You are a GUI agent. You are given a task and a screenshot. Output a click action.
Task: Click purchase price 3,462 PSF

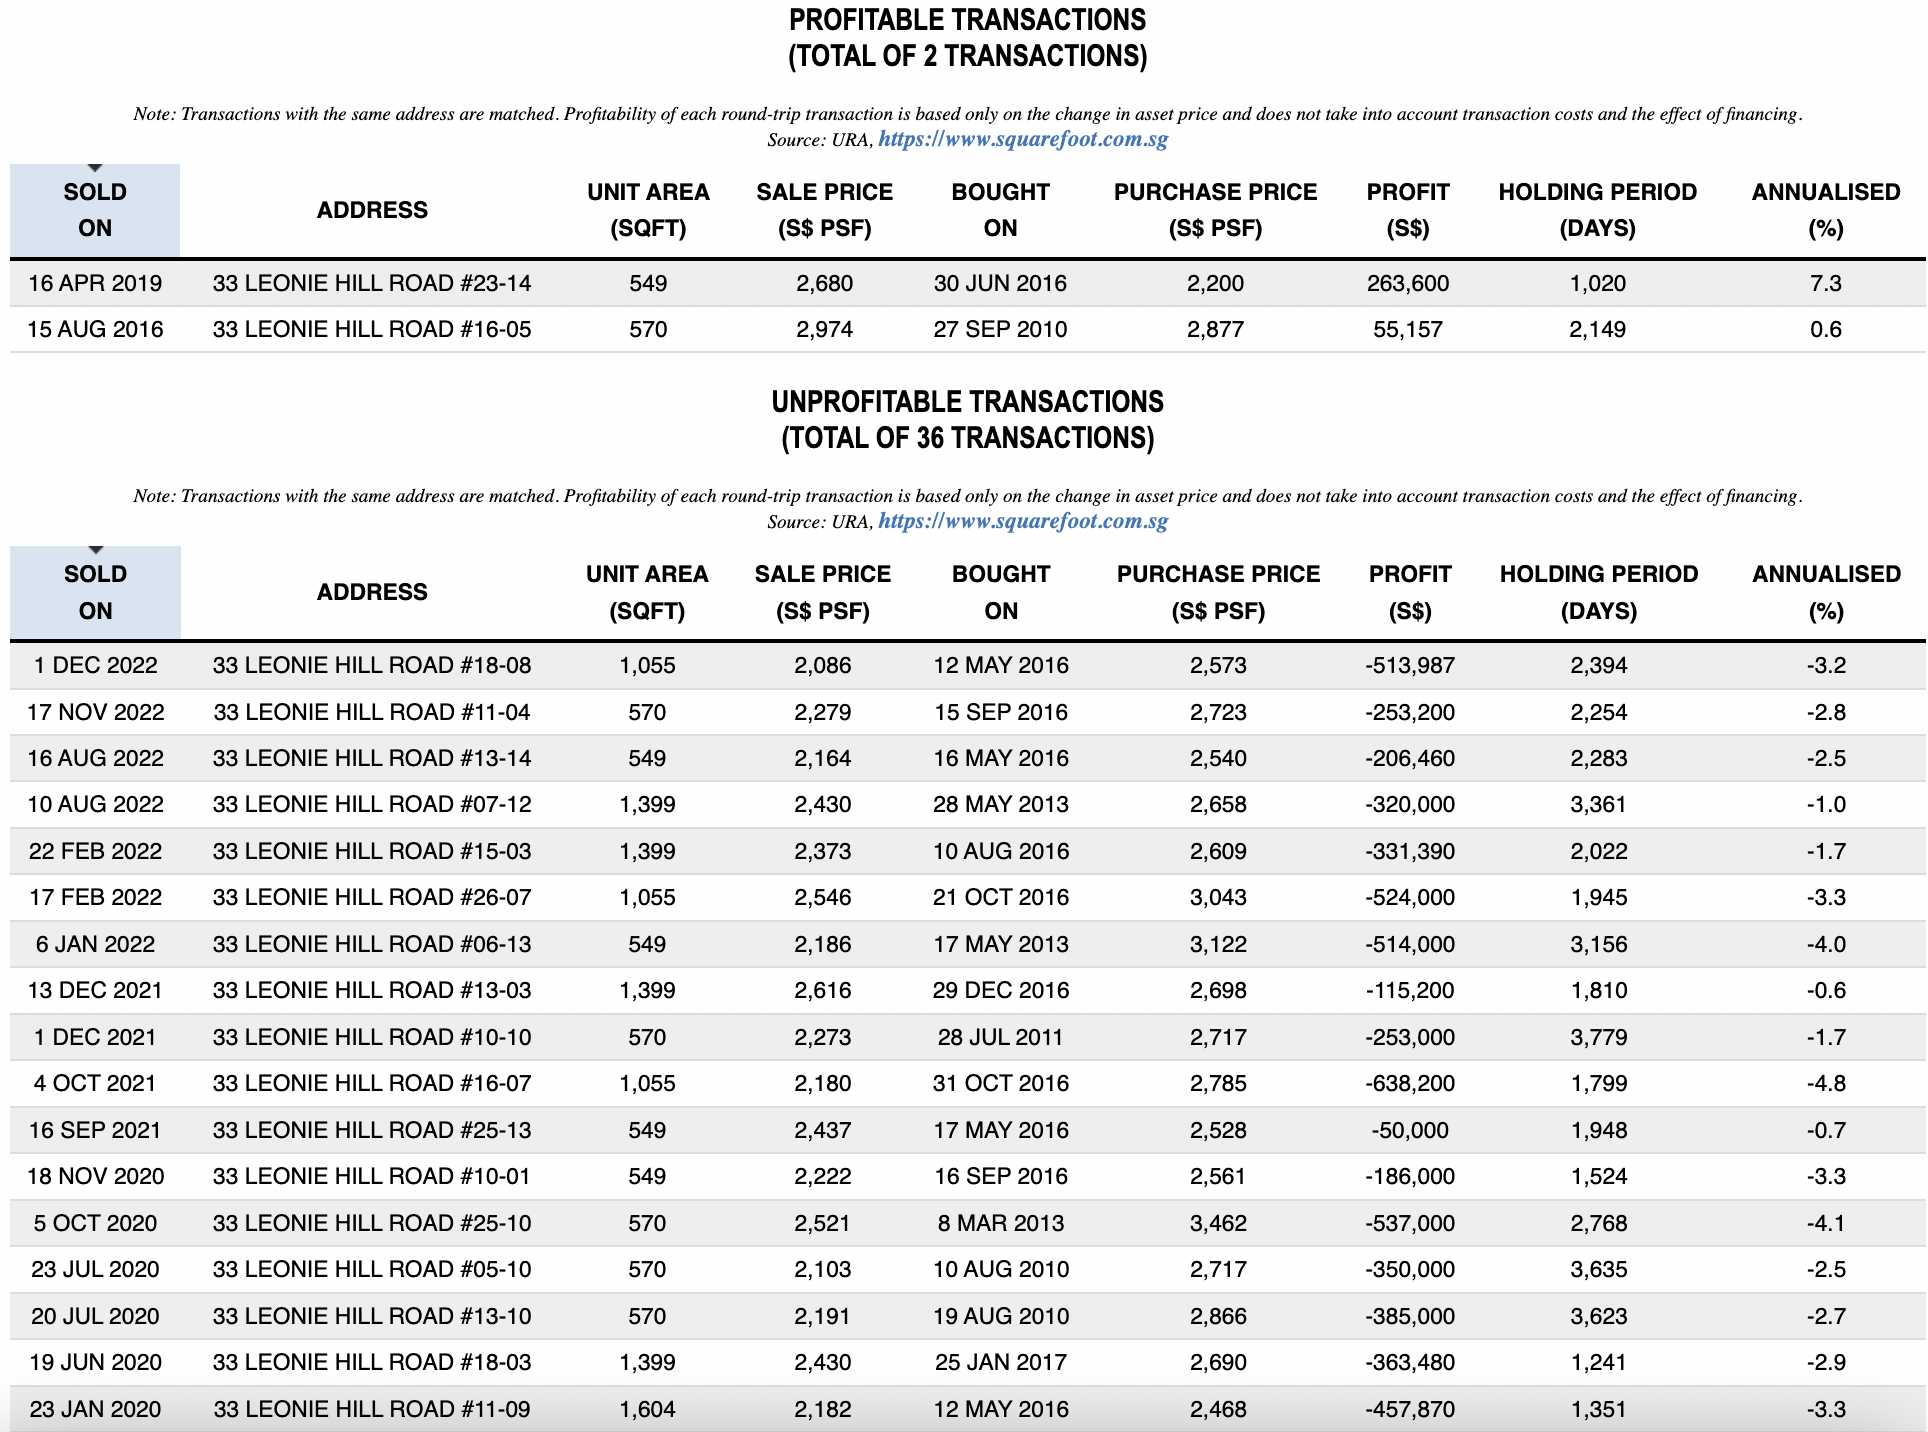click(1218, 1223)
